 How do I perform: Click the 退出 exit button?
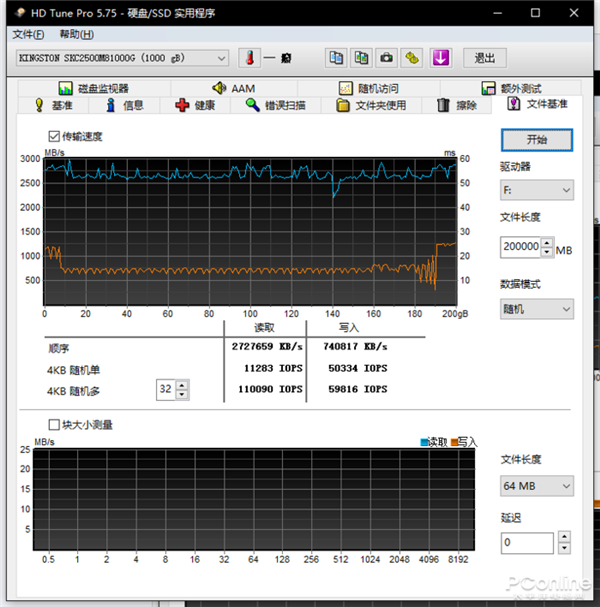(484, 58)
